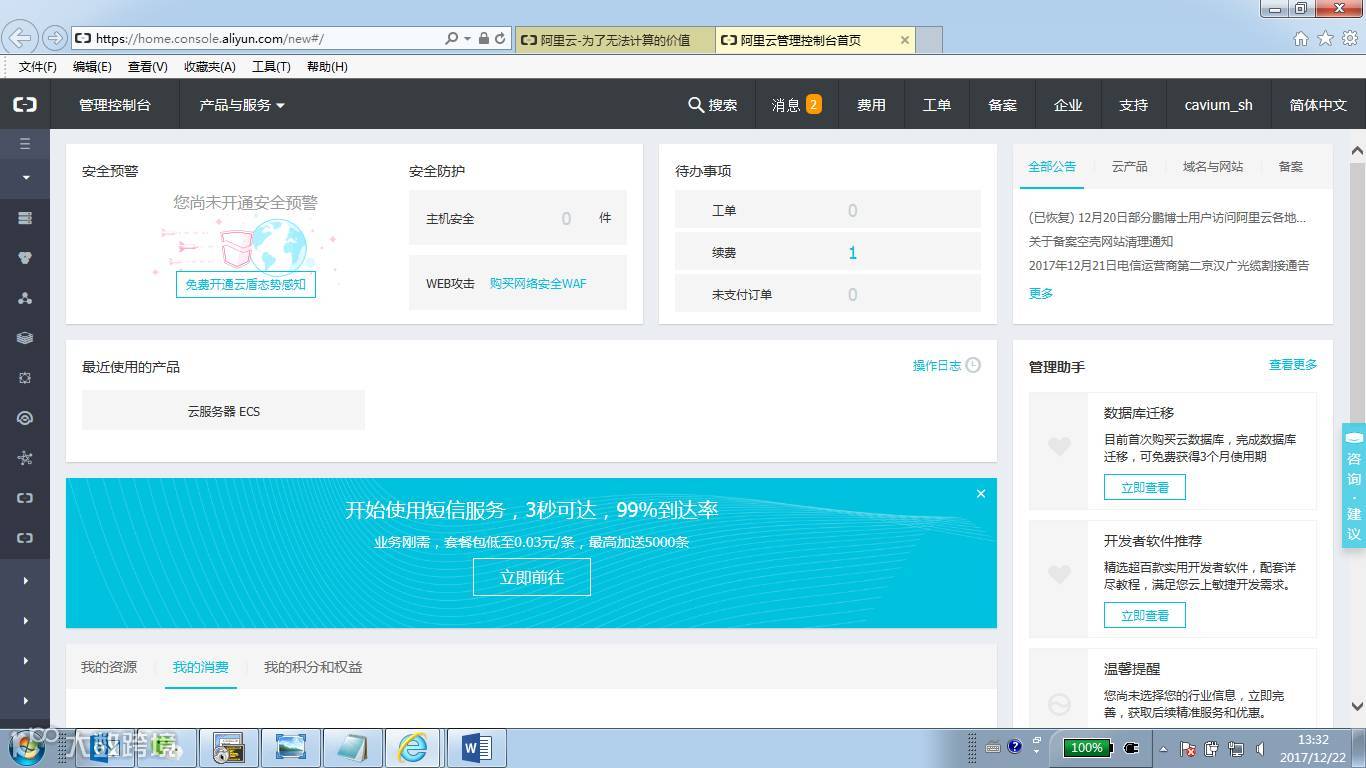Switch to the 阿里云-为了无法计算的价值 browser tab
The width and height of the screenshot is (1366, 768).
click(615, 40)
